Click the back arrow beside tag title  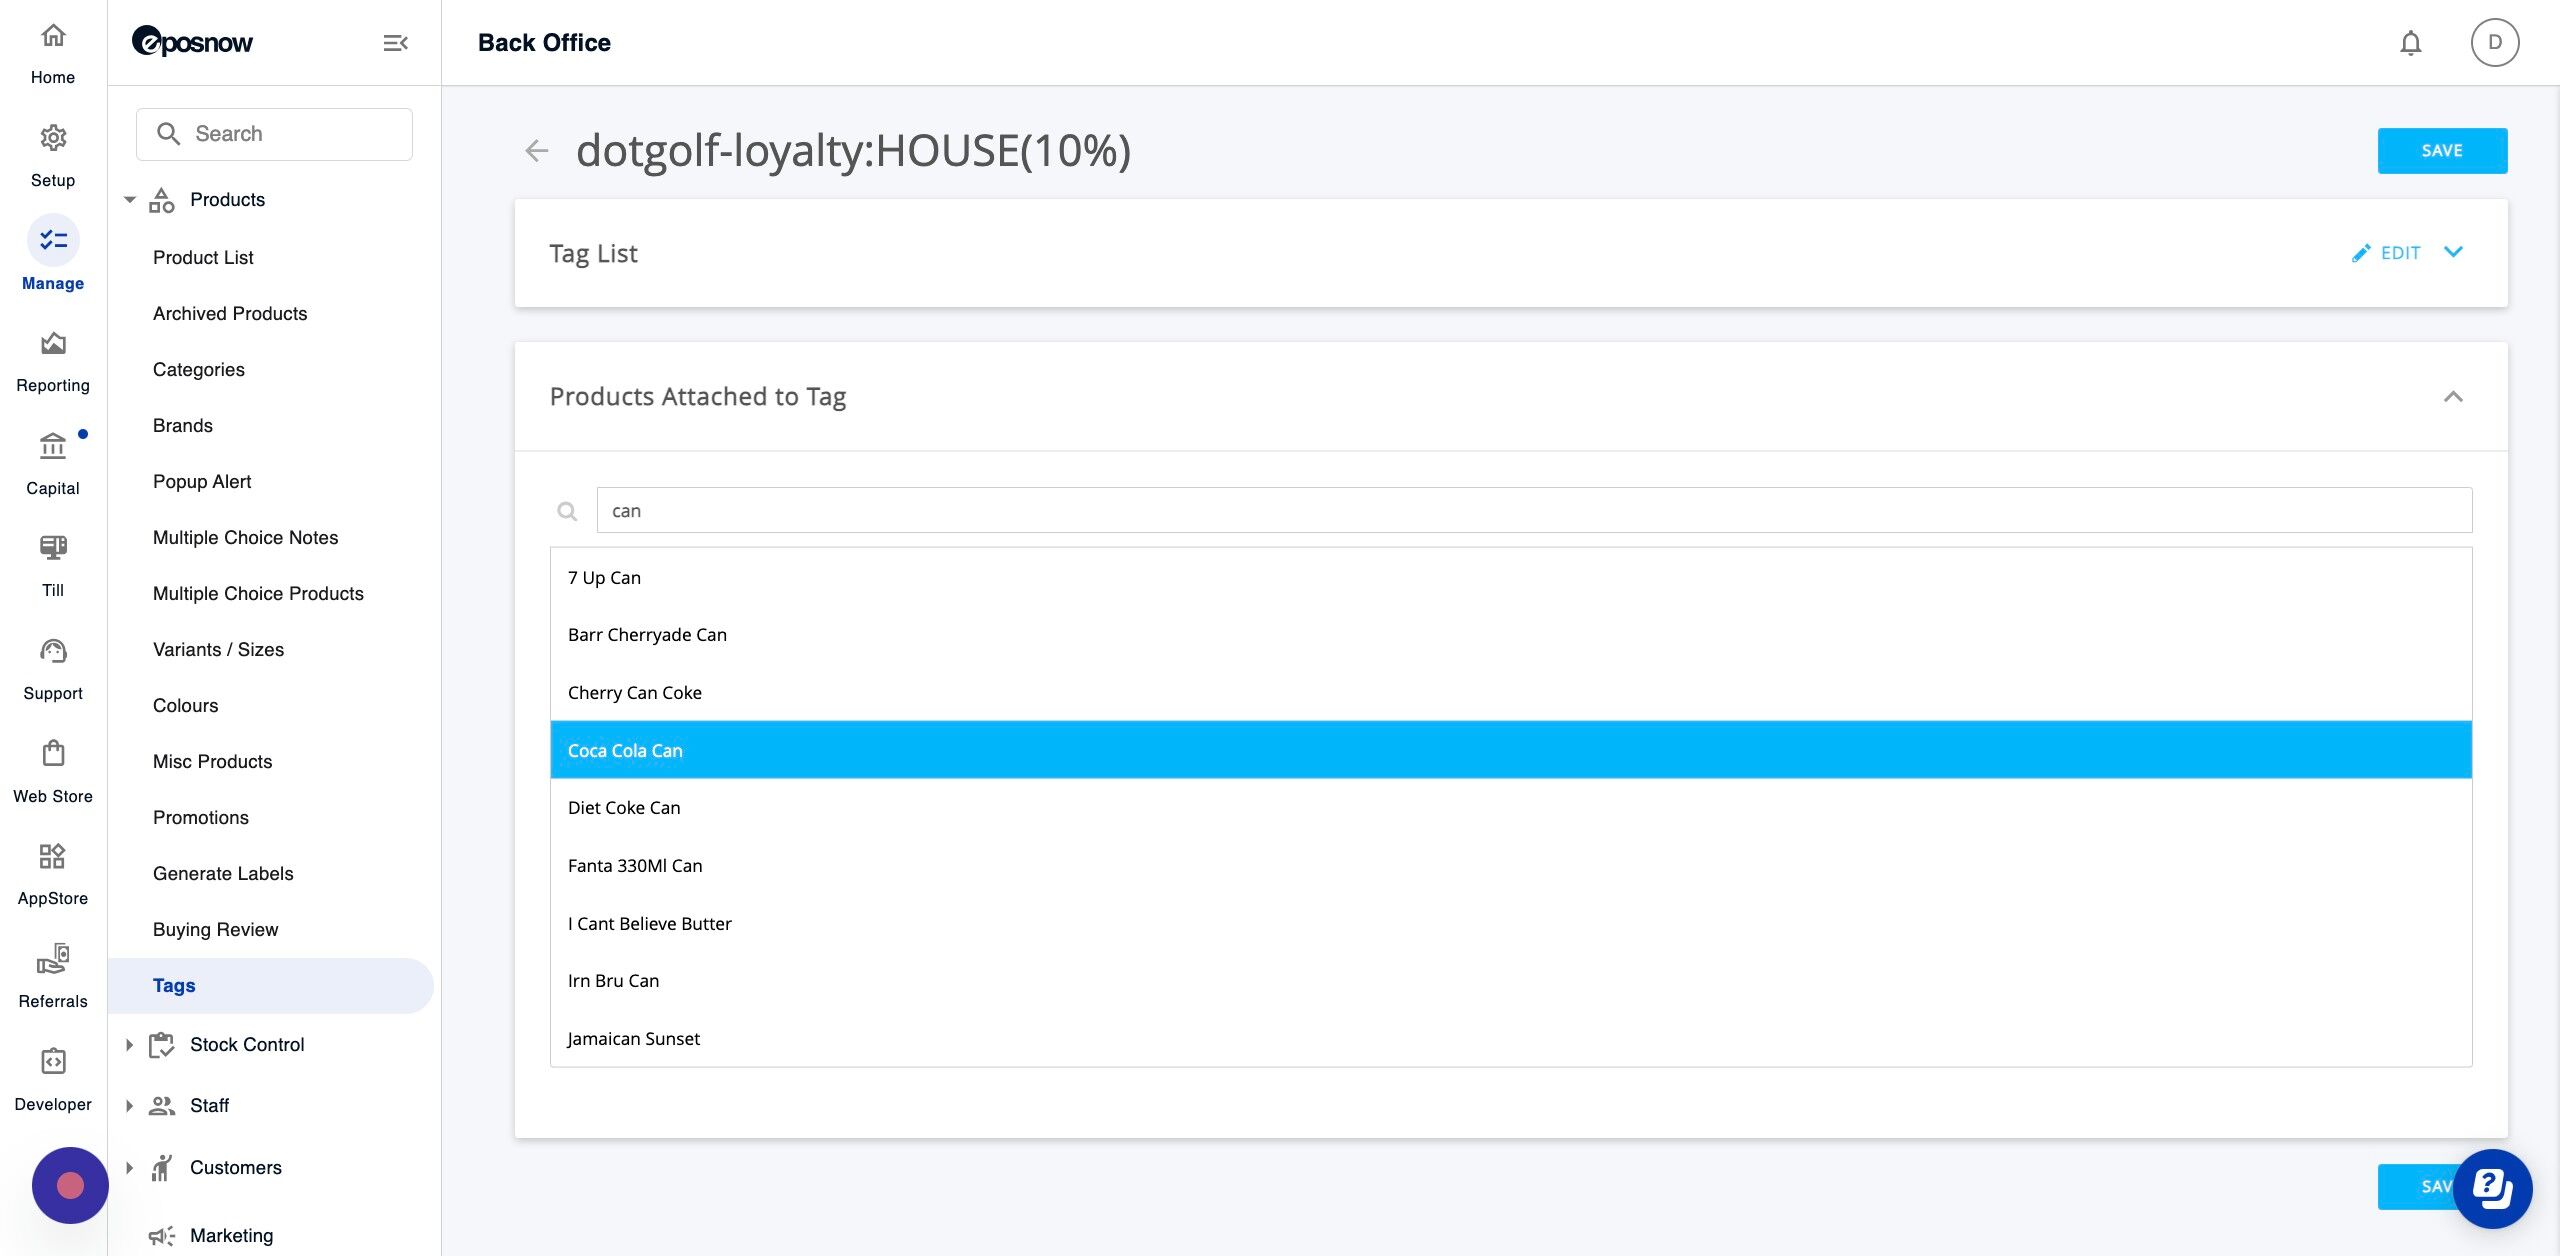[537, 151]
